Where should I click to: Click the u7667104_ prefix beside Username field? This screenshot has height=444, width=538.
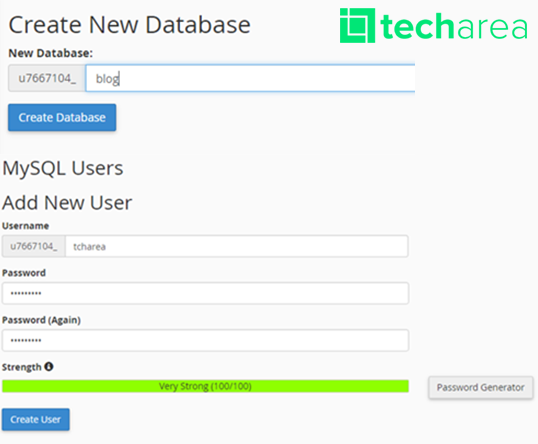pyautogui.click(x=34, y=246)
